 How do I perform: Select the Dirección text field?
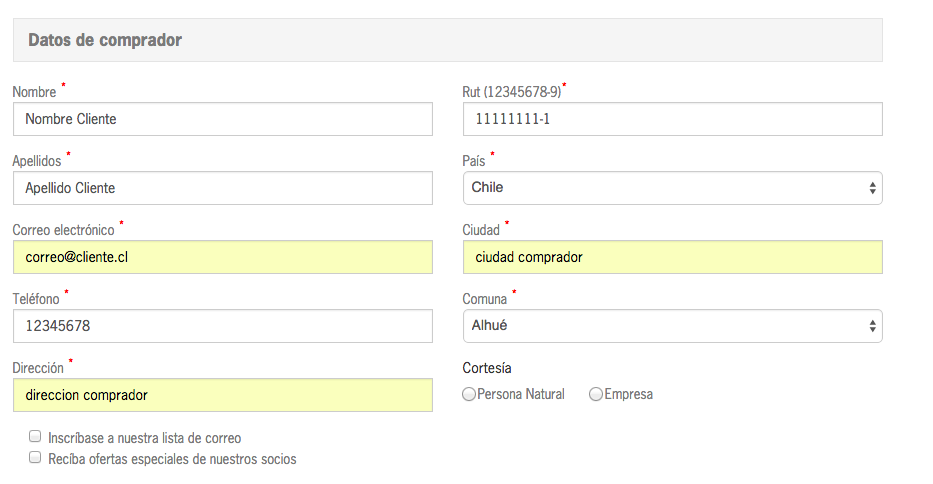[222, 395]
